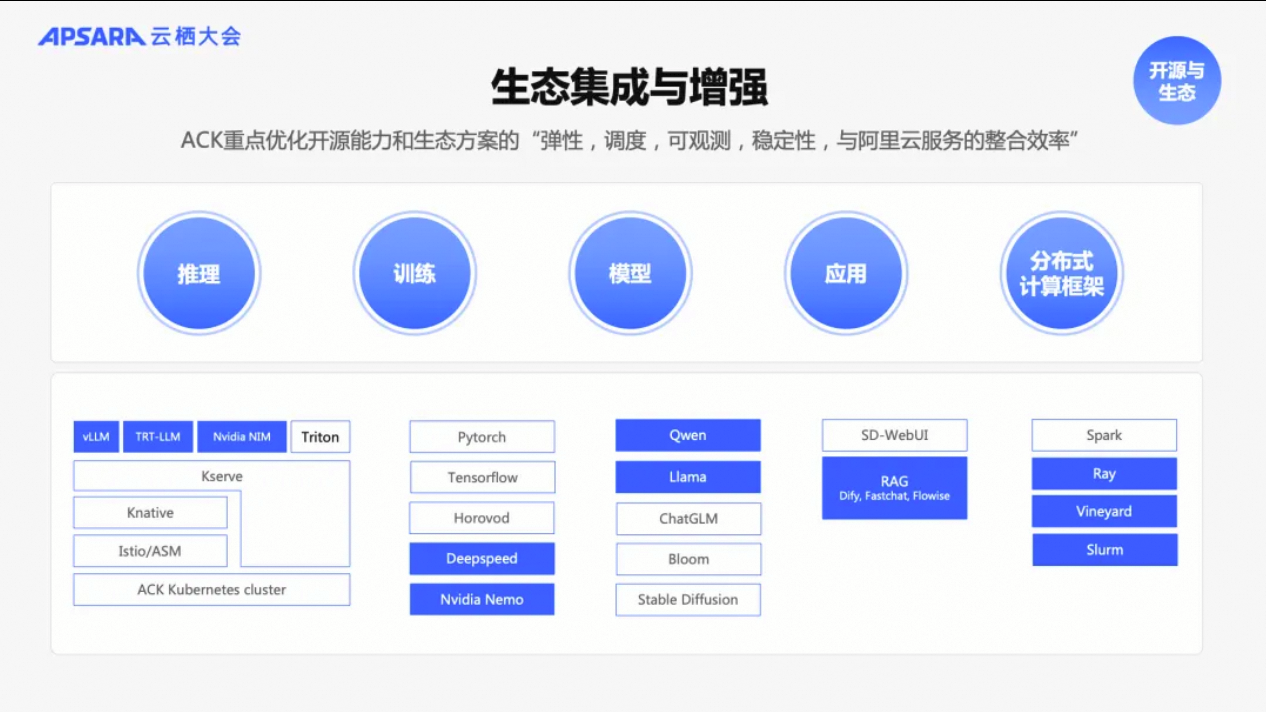Select the Slurm item
This screenshot has height=712, width=1266.
[x=1104, y=549]
